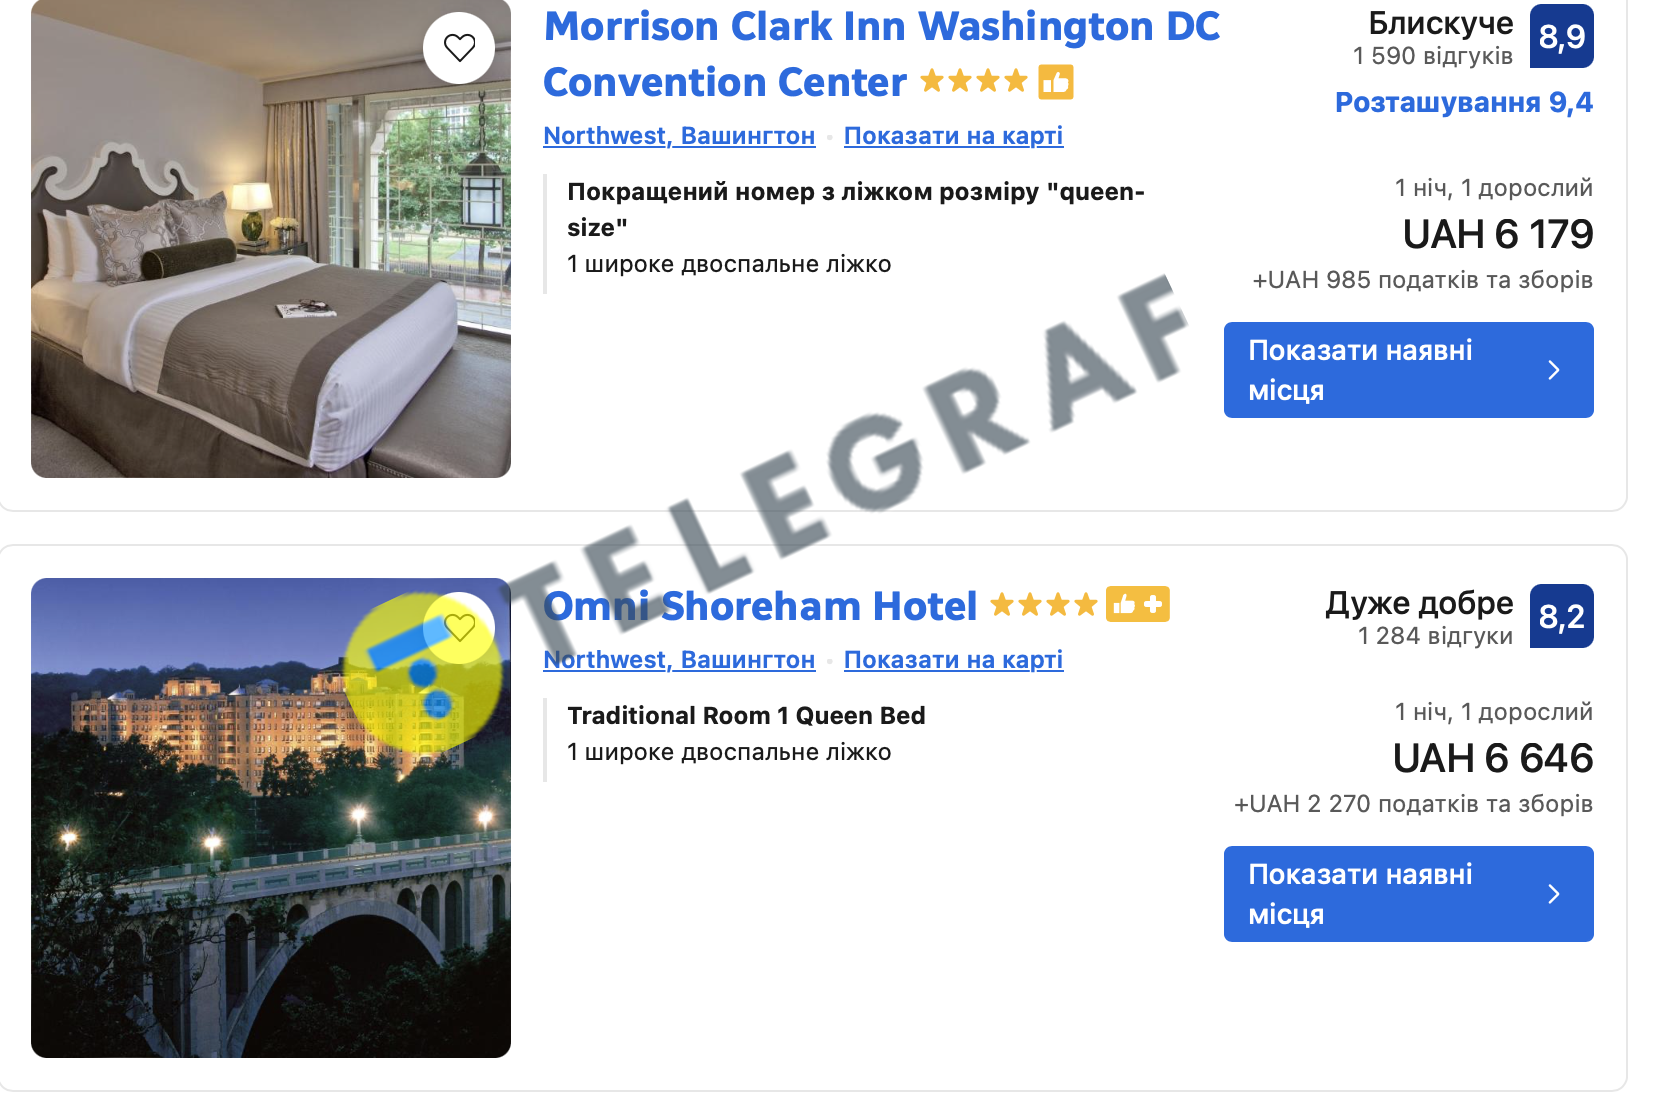The height and width of the screenshot is (1094, 1654).
Task: Click Показати наявні місця for Morrison Clark
Action: tap(1409, 370)
